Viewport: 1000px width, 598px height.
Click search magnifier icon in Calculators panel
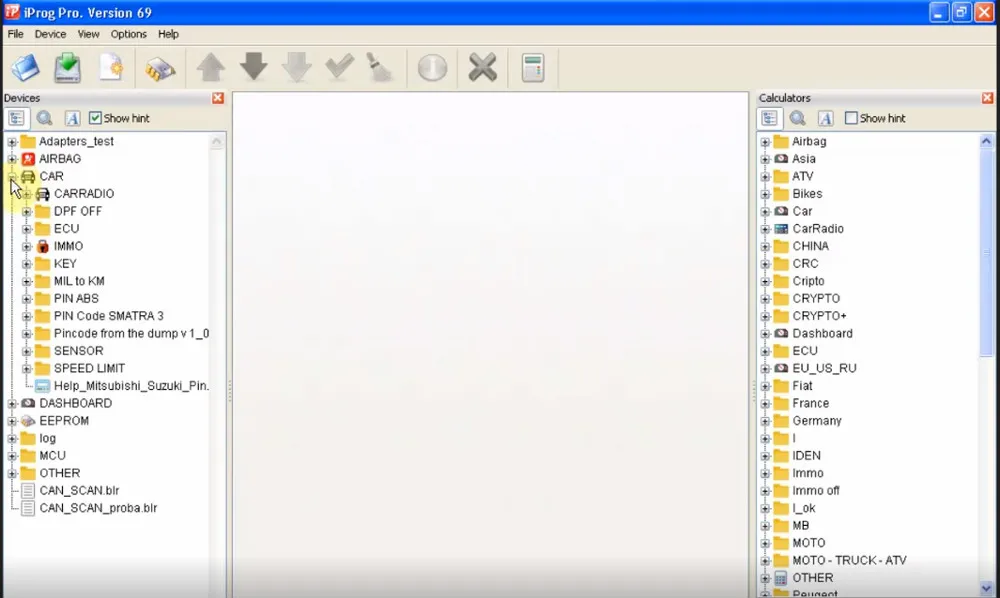pos(797,118)
